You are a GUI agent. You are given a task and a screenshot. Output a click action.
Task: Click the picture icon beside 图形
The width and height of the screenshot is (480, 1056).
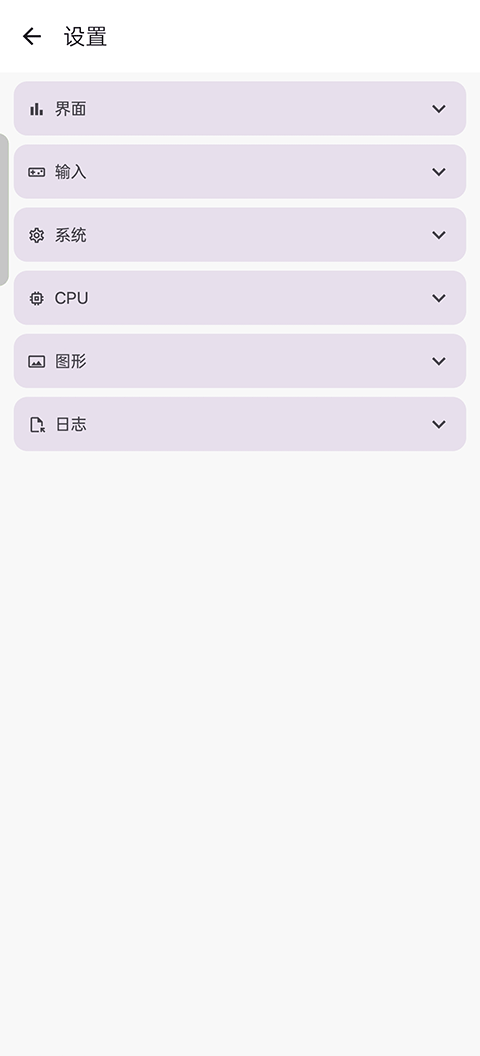pos(36,362)
